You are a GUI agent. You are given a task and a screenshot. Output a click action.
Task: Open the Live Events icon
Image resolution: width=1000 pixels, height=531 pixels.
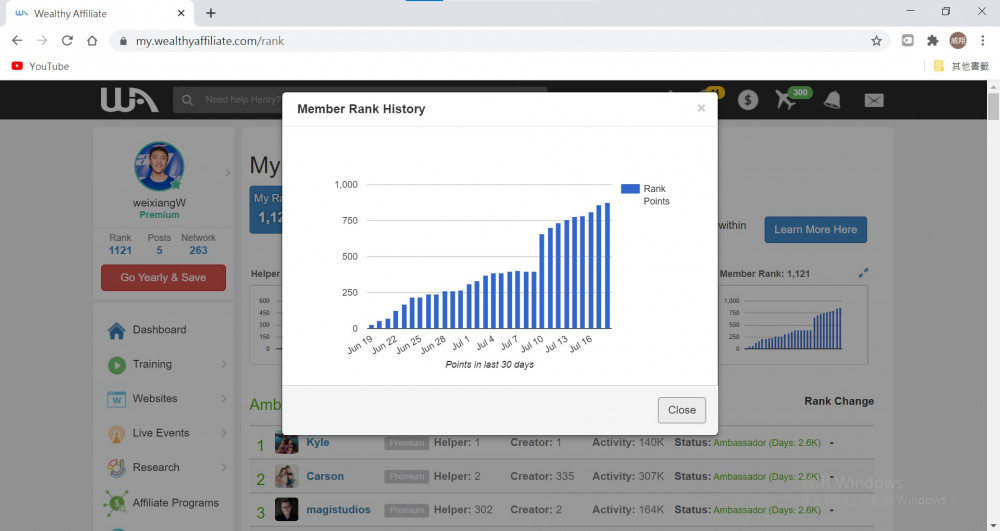pyautogui.click(x=117, y=433)
